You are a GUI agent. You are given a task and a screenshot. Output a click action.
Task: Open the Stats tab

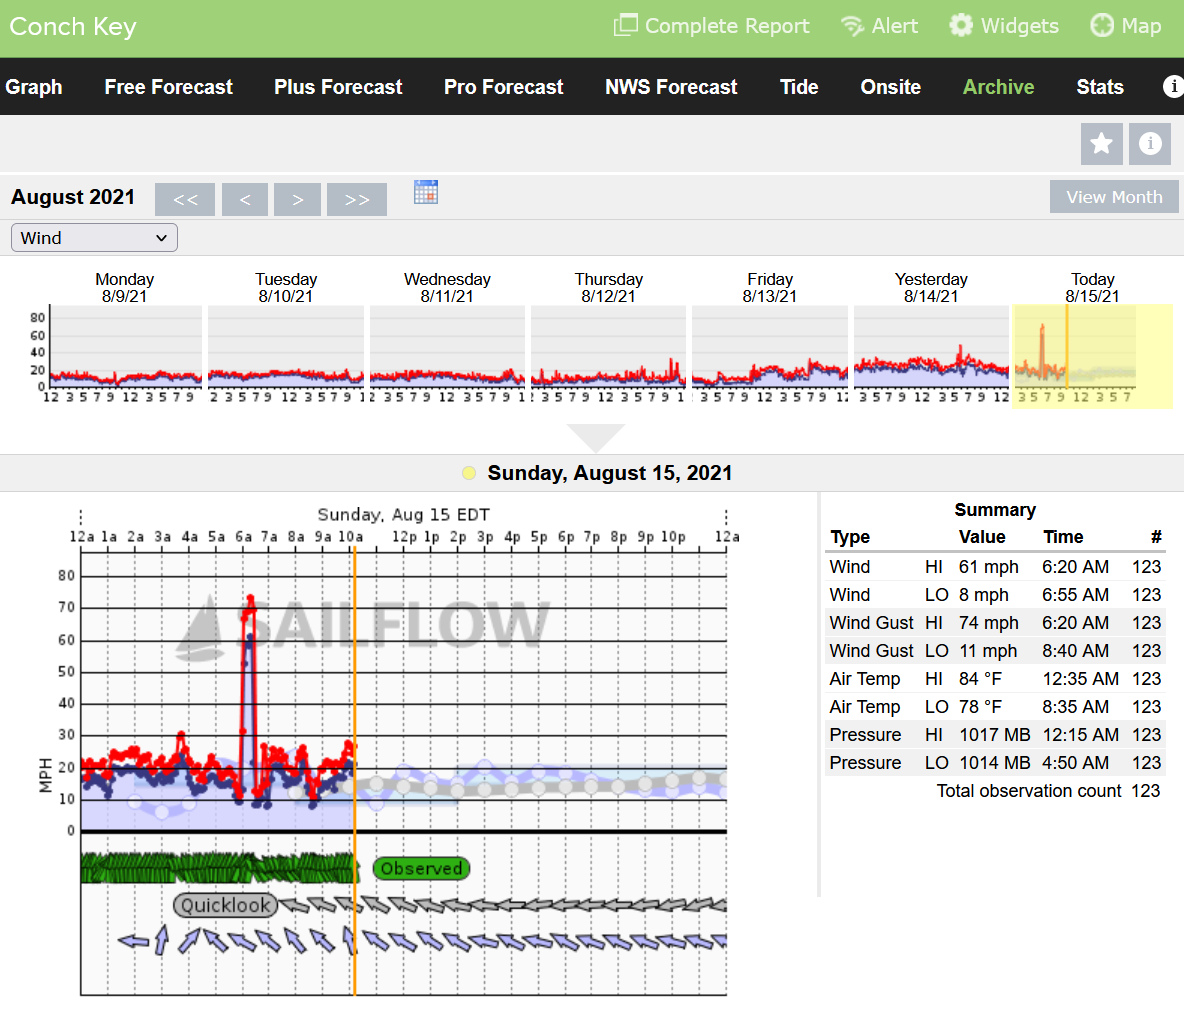(1100, 87)
